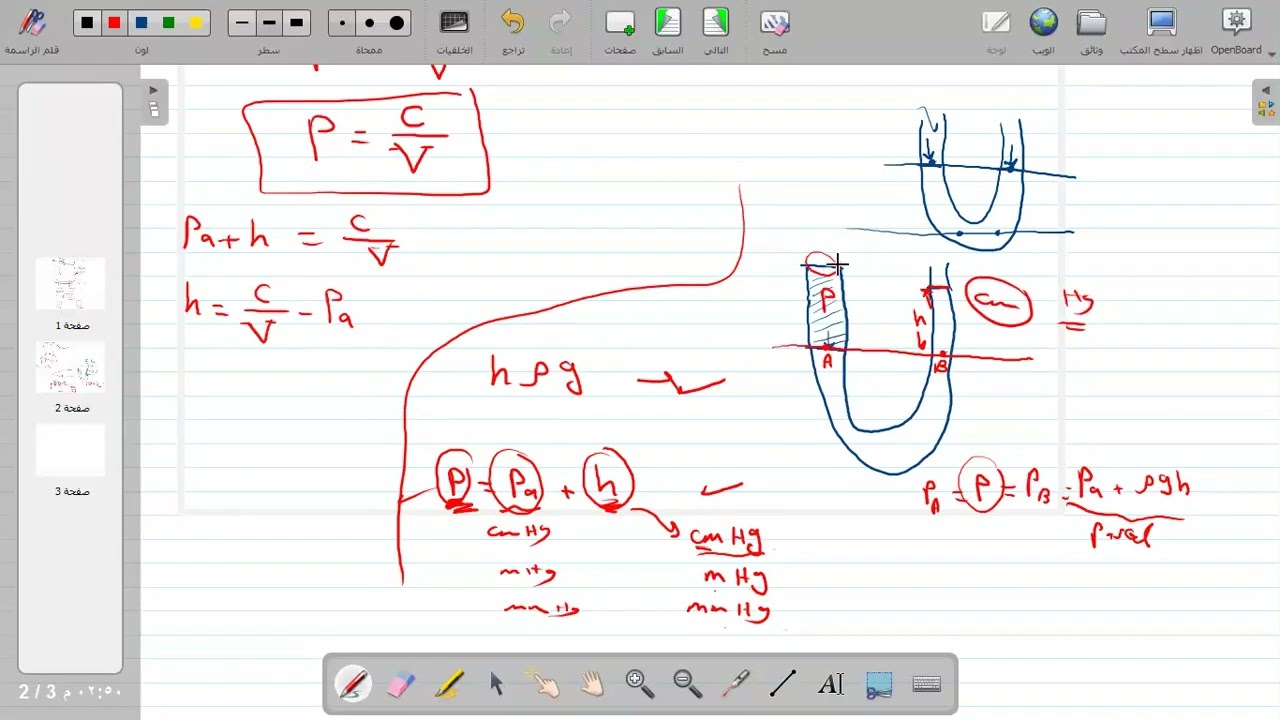Choose the medium line width
The image size is (1280, 720).
tap(269, 23)
